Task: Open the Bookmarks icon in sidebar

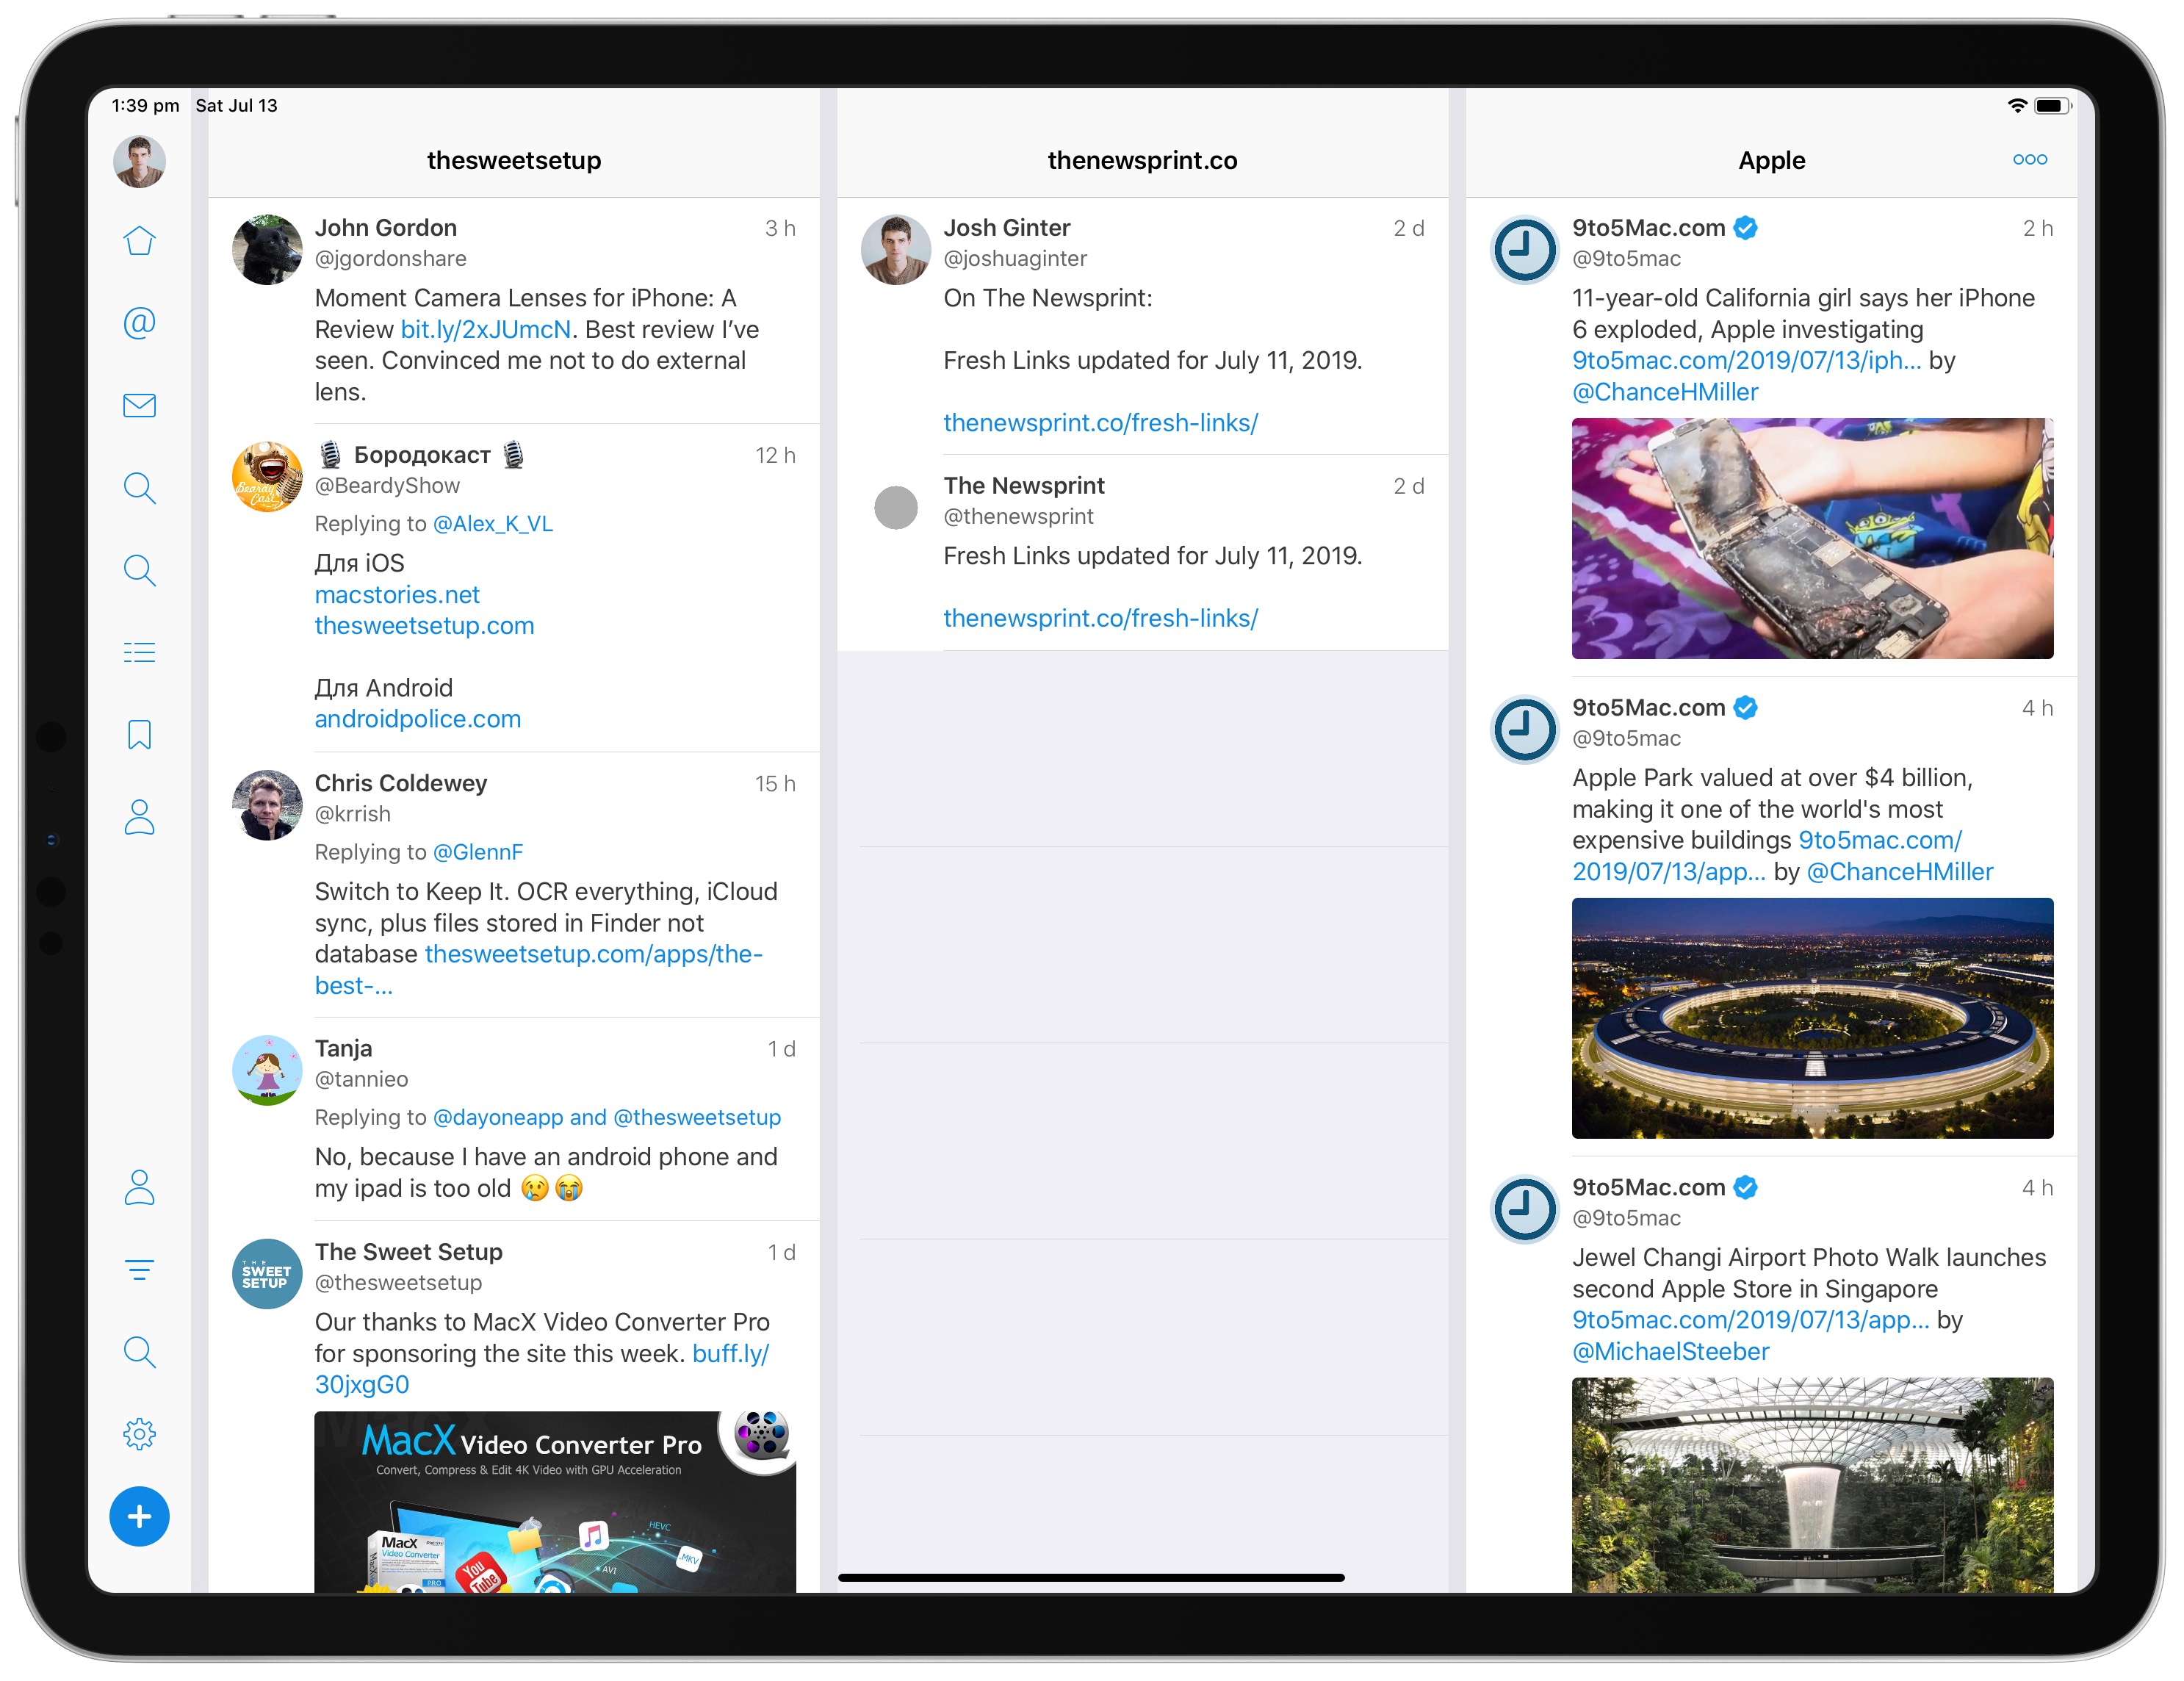Action: 139,735
